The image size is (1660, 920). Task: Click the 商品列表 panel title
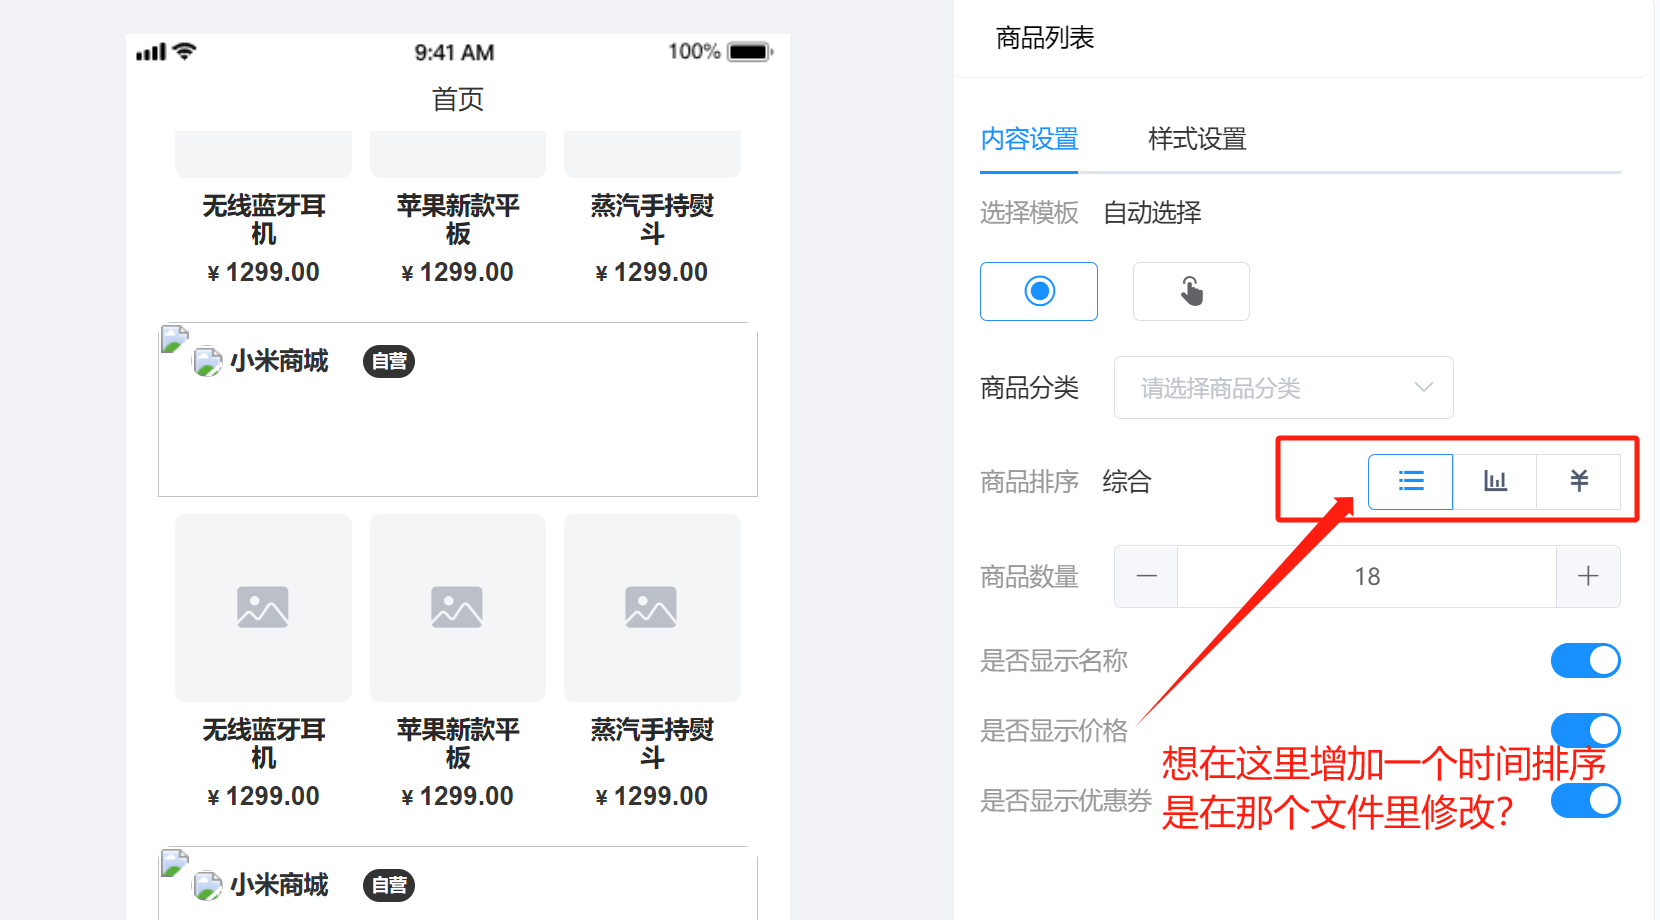[x=1045, y=38]
